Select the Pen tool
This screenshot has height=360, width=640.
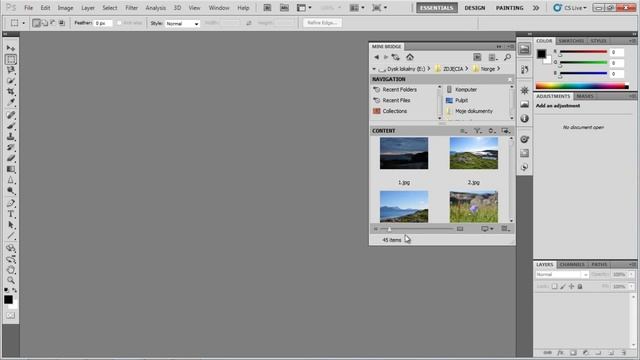coord(11,203)
